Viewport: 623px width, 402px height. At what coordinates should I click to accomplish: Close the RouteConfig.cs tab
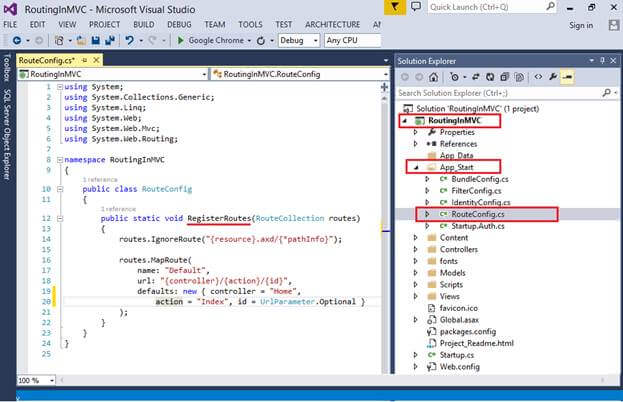pos(96,60)
